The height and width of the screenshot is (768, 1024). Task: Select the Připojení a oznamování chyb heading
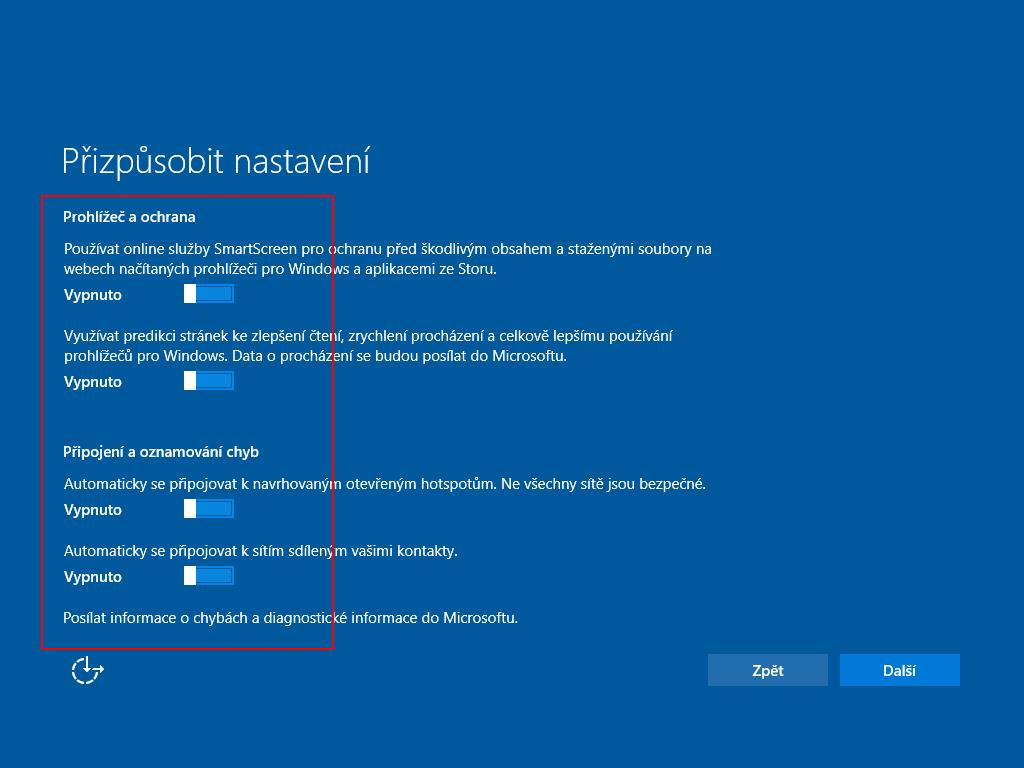[x=161, y=452]
